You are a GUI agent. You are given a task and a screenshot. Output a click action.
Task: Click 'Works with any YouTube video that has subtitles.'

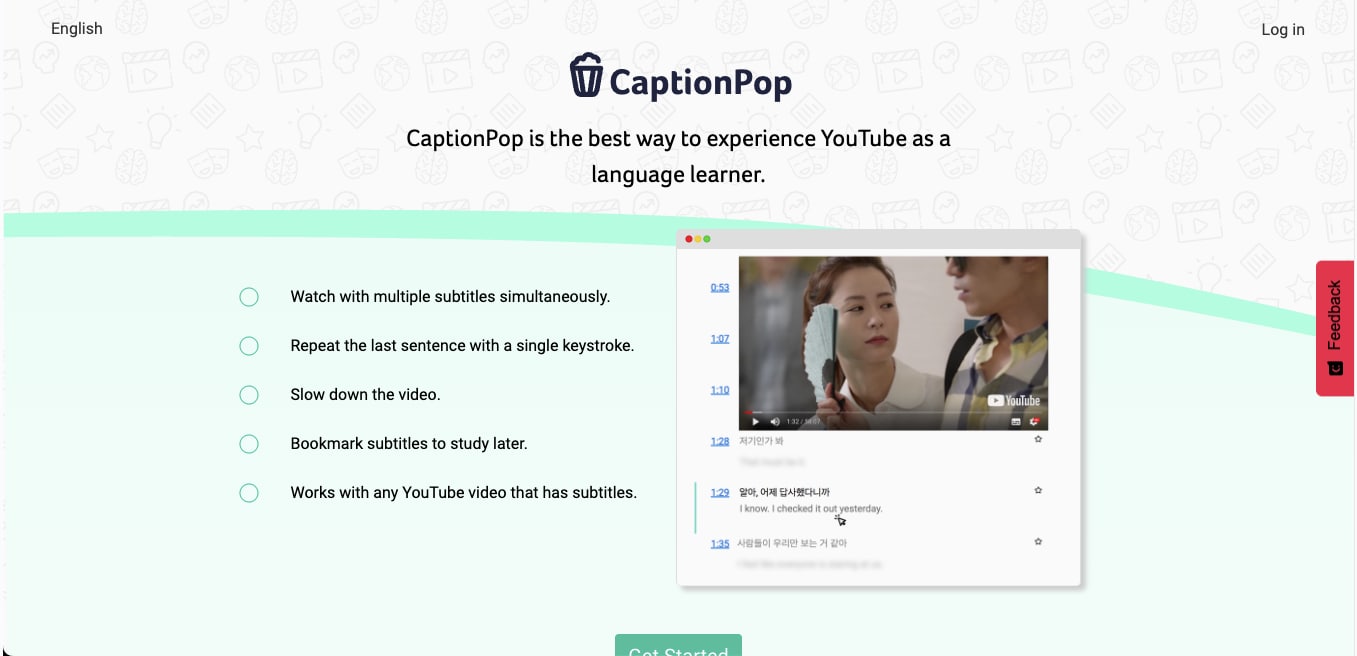coord(463,493)
